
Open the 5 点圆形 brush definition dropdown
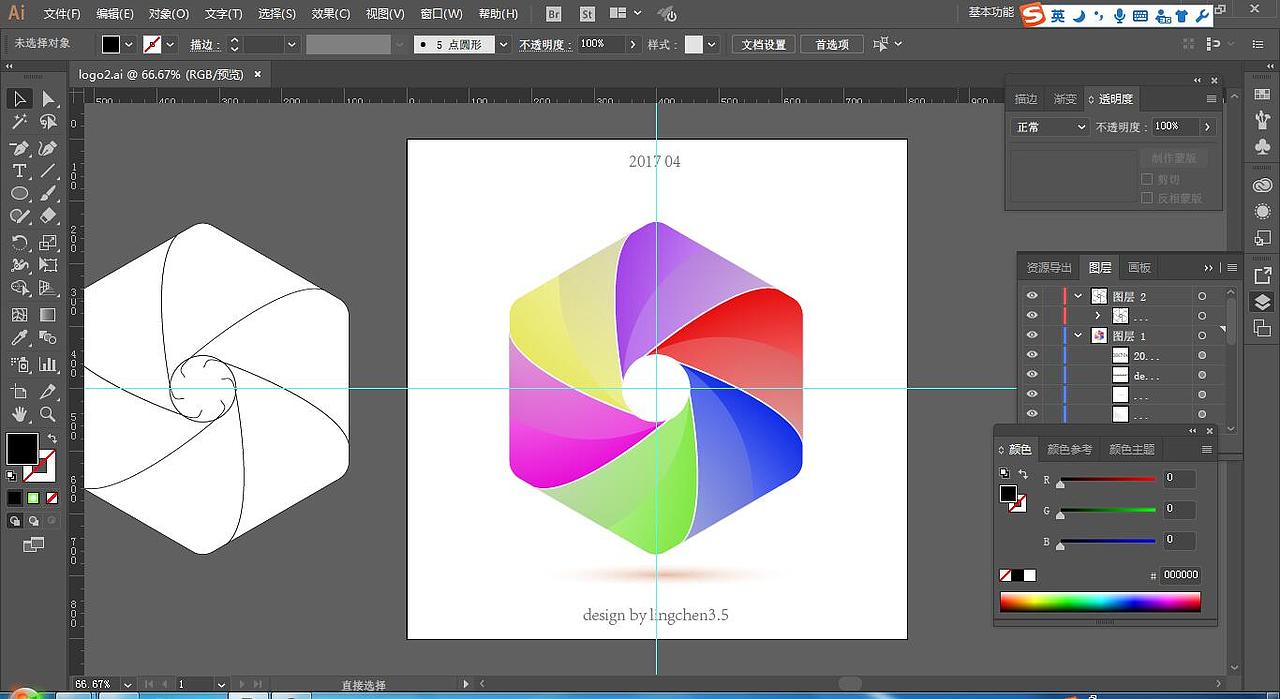point(503,44)
